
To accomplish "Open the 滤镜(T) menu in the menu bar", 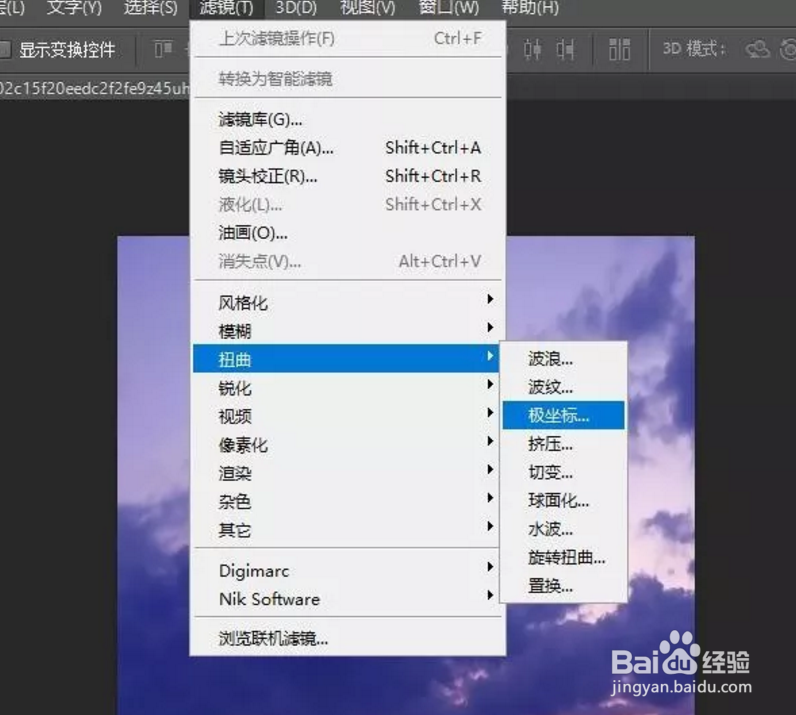I will point(226,8).
